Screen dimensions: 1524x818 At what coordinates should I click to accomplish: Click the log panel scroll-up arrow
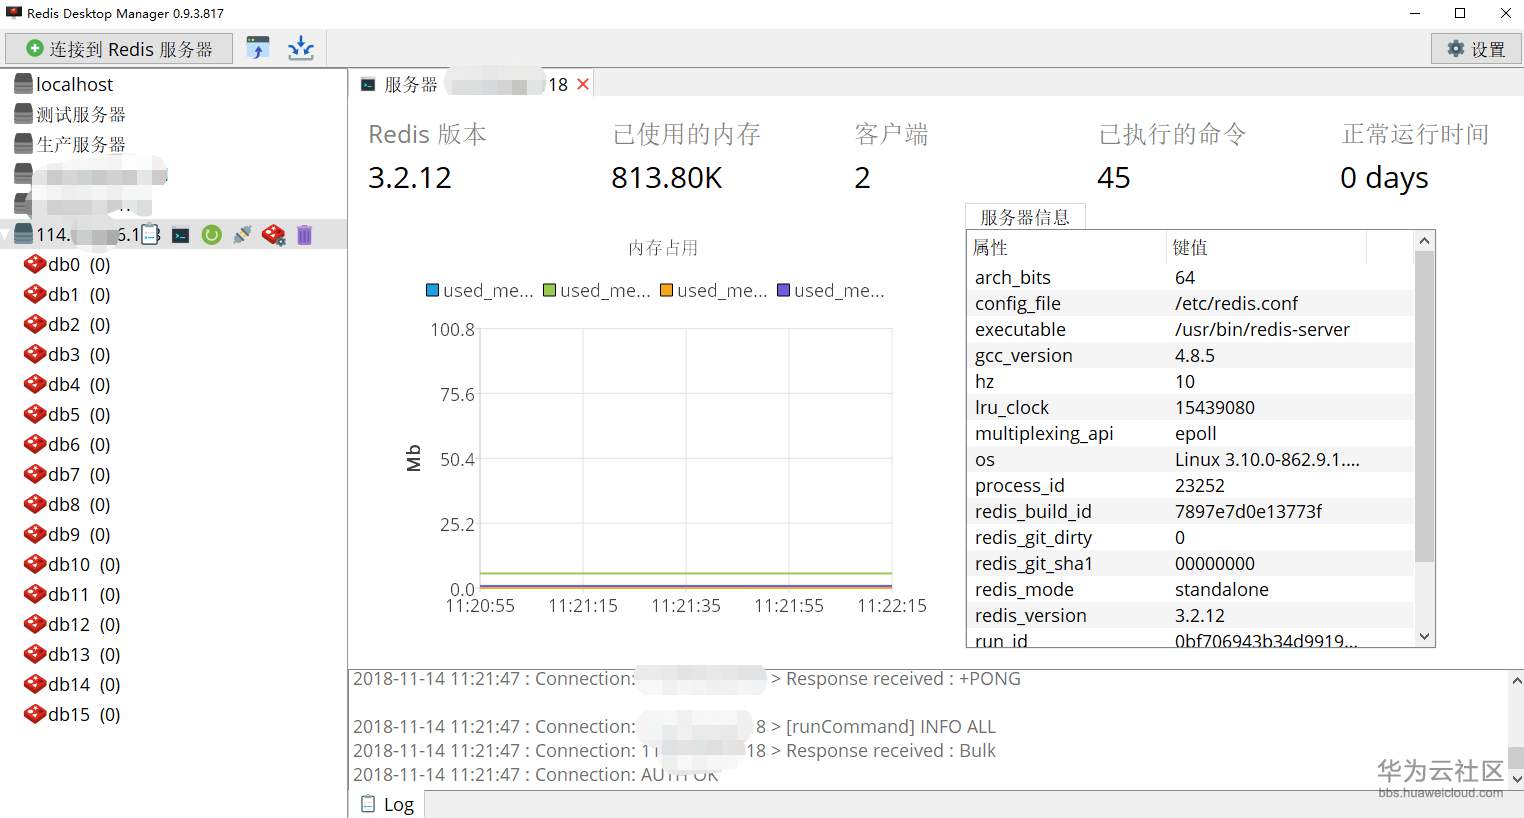coord(1516,680)
